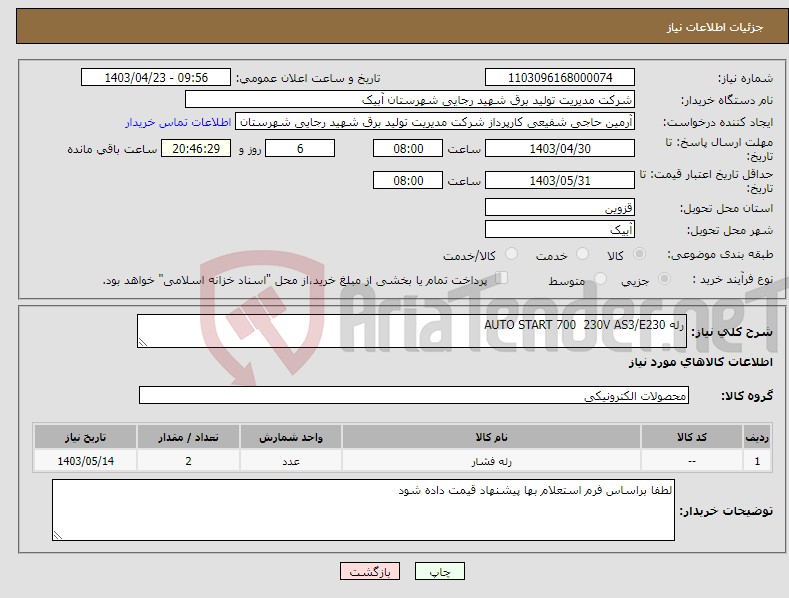The width and height of the screenshot is (789, 598).
Task: Click the بازگشت (back) button
Action: click(370, 571)
